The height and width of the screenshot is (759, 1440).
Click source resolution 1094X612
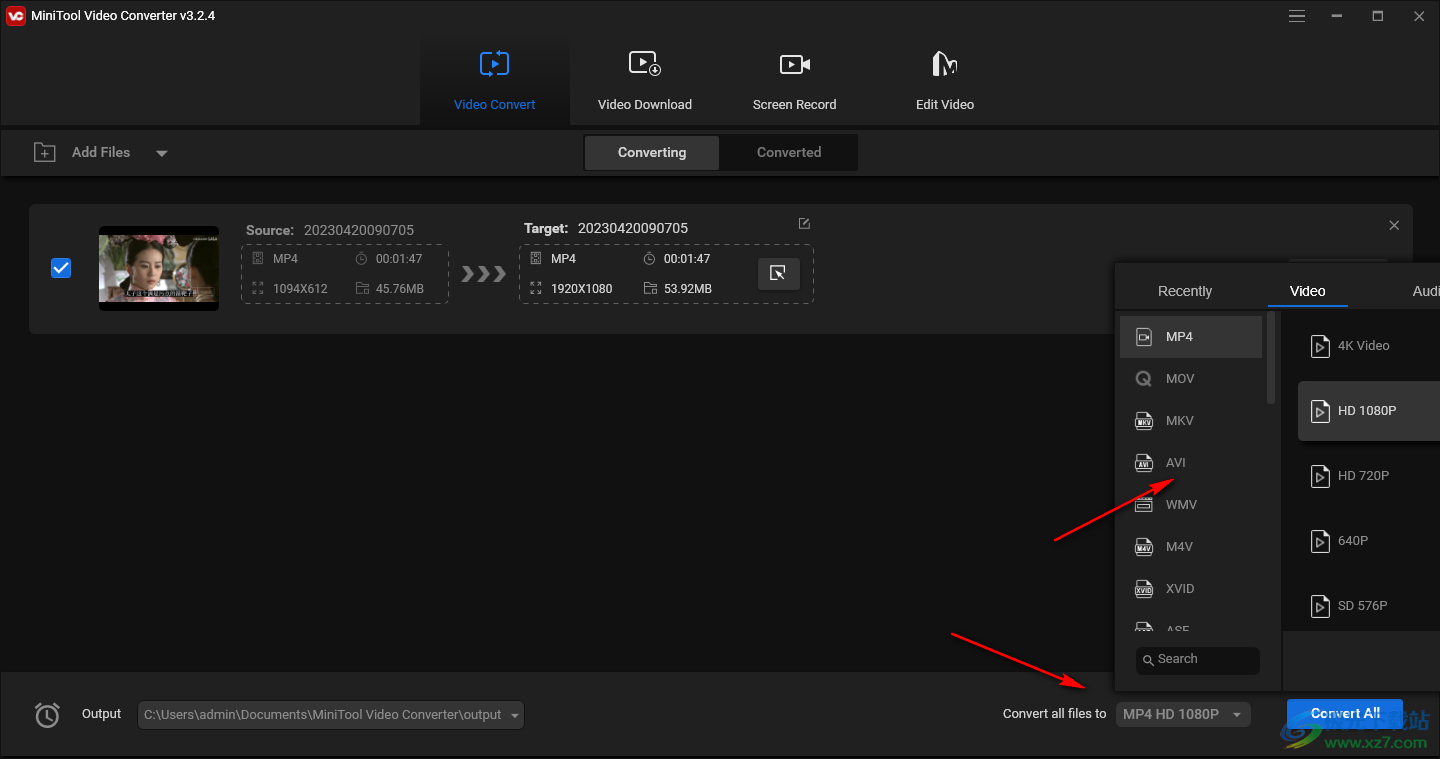300,289
